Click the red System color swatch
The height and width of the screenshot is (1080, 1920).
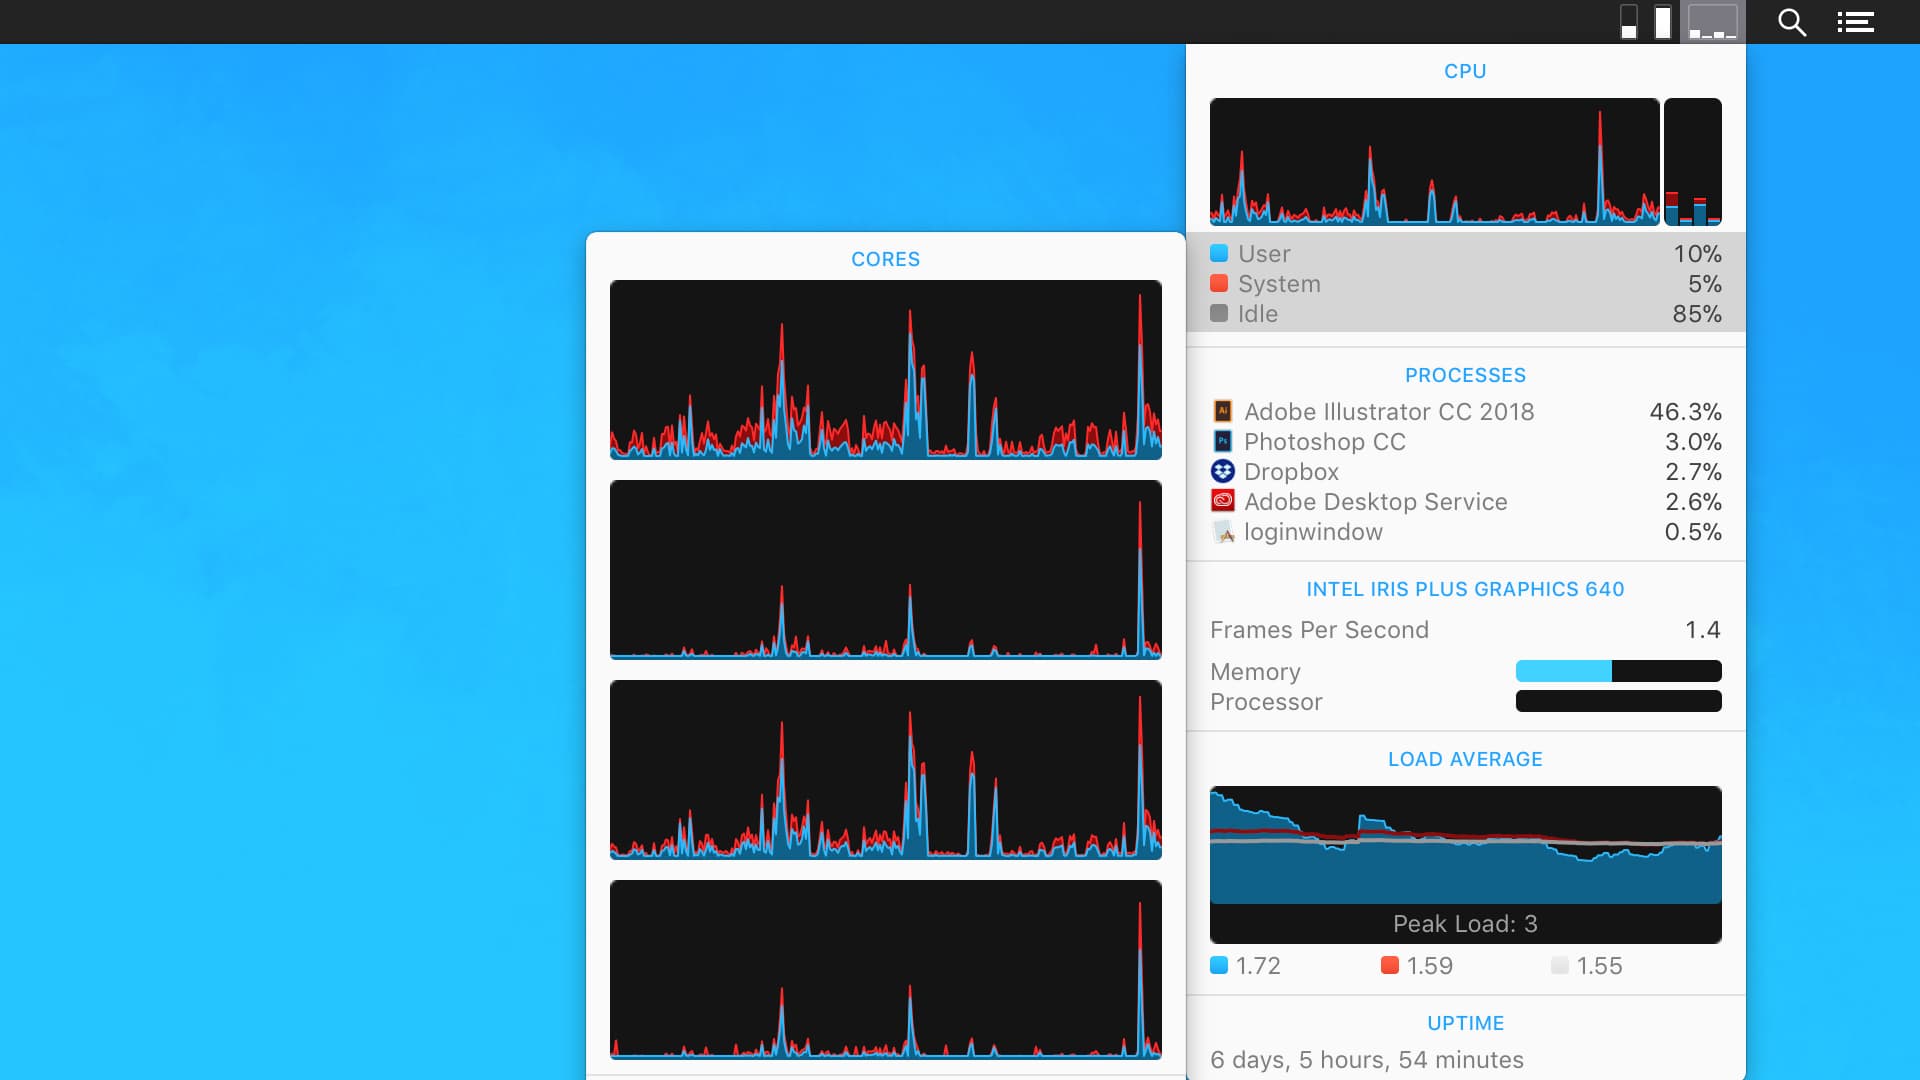coord(1219,283)
